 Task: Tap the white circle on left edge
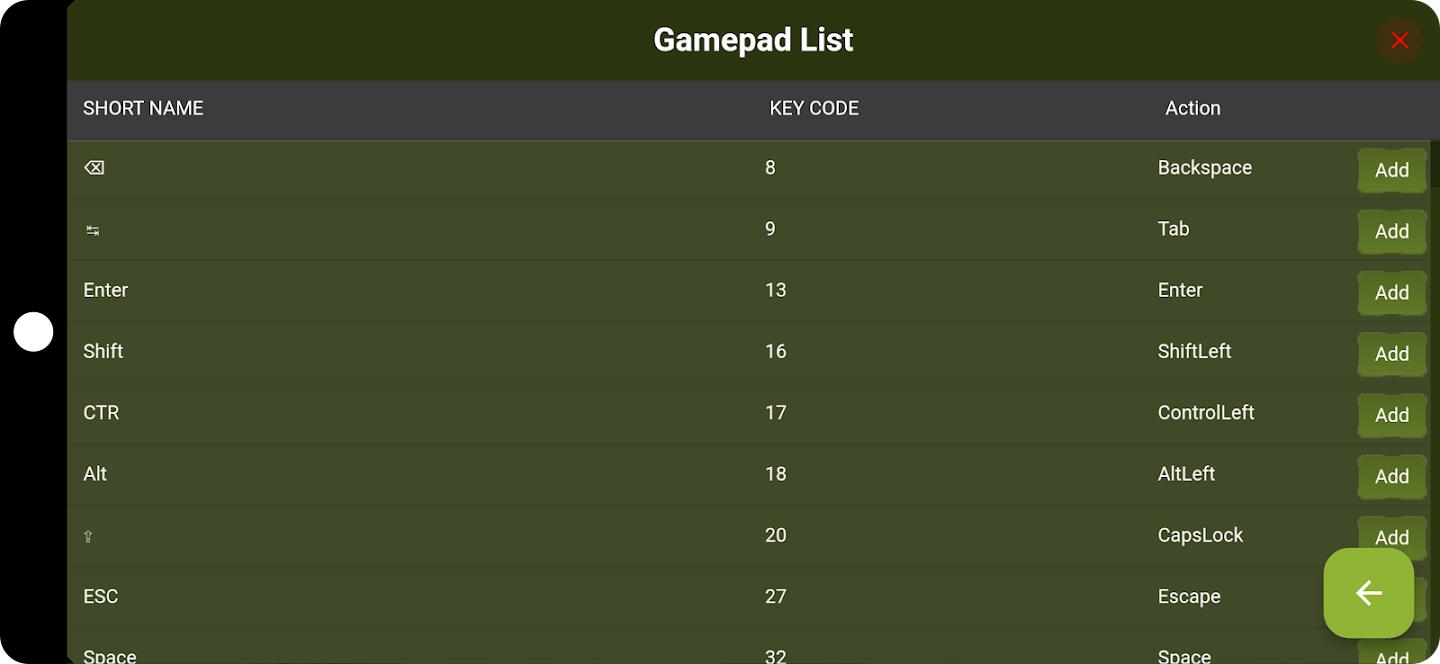pos(33,332)
